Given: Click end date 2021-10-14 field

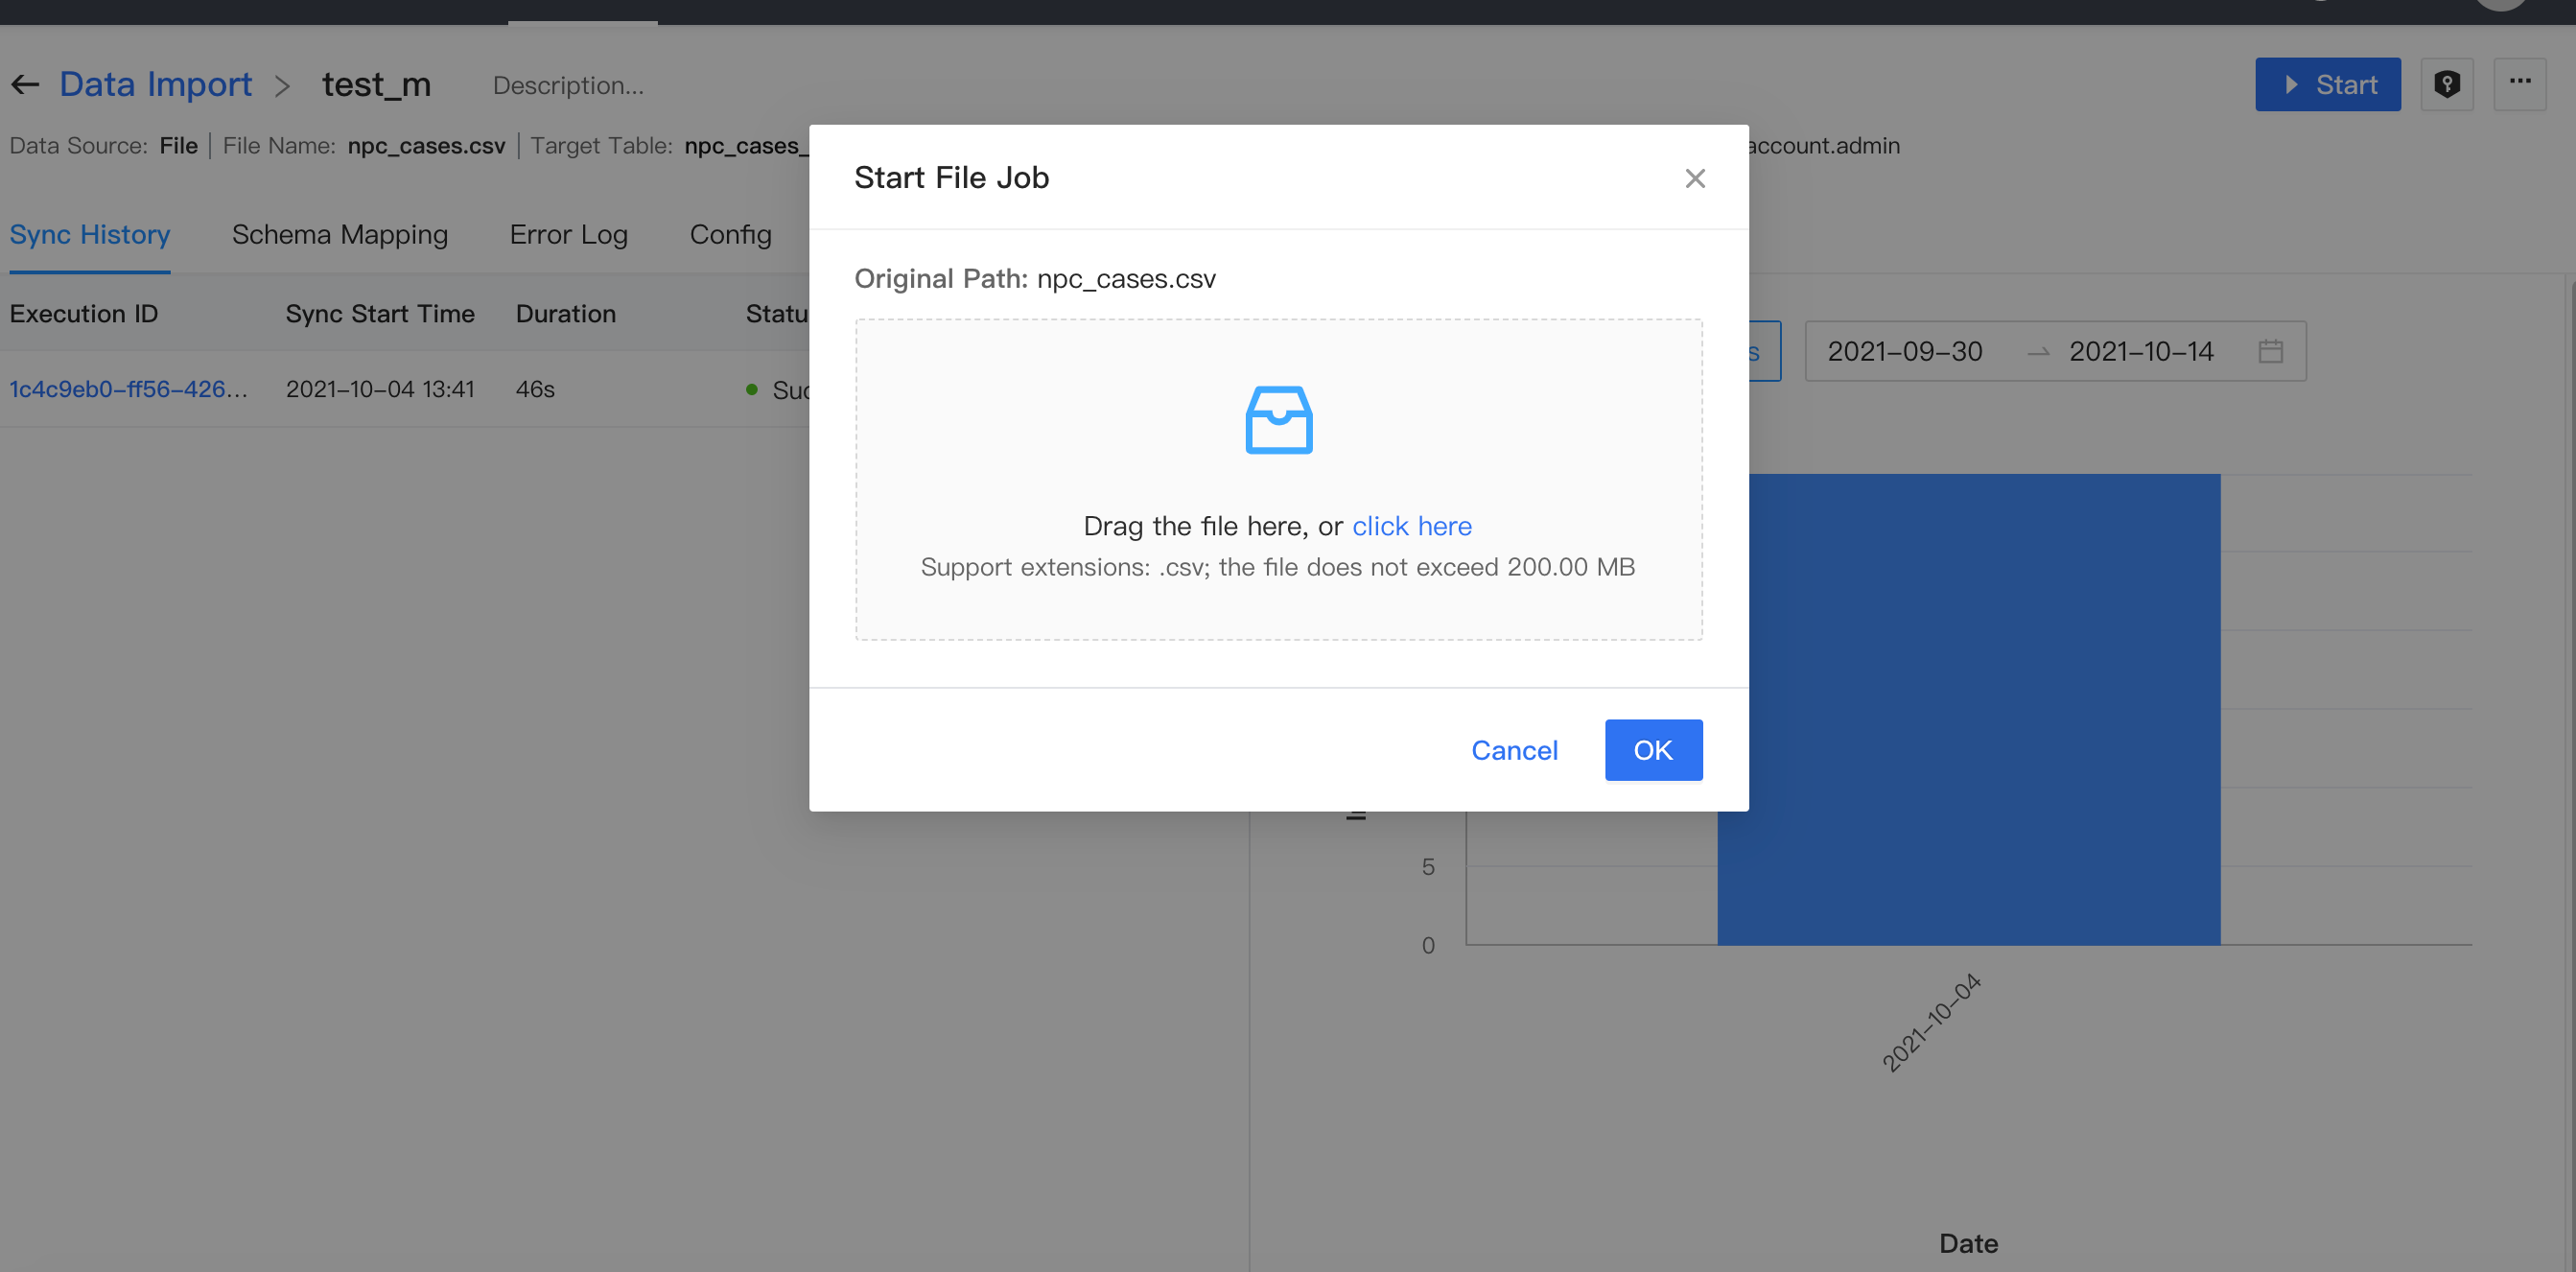Looking at the screenshot, I should point(2140,351).
